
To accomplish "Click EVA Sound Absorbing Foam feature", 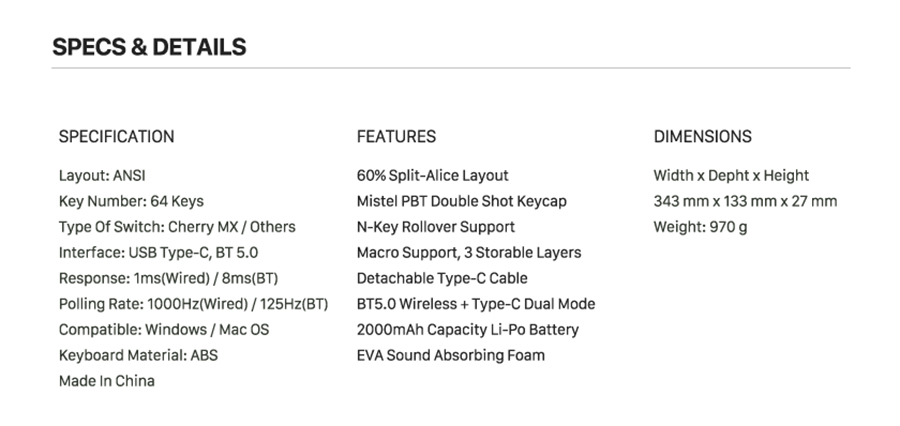I will (451, 355).
